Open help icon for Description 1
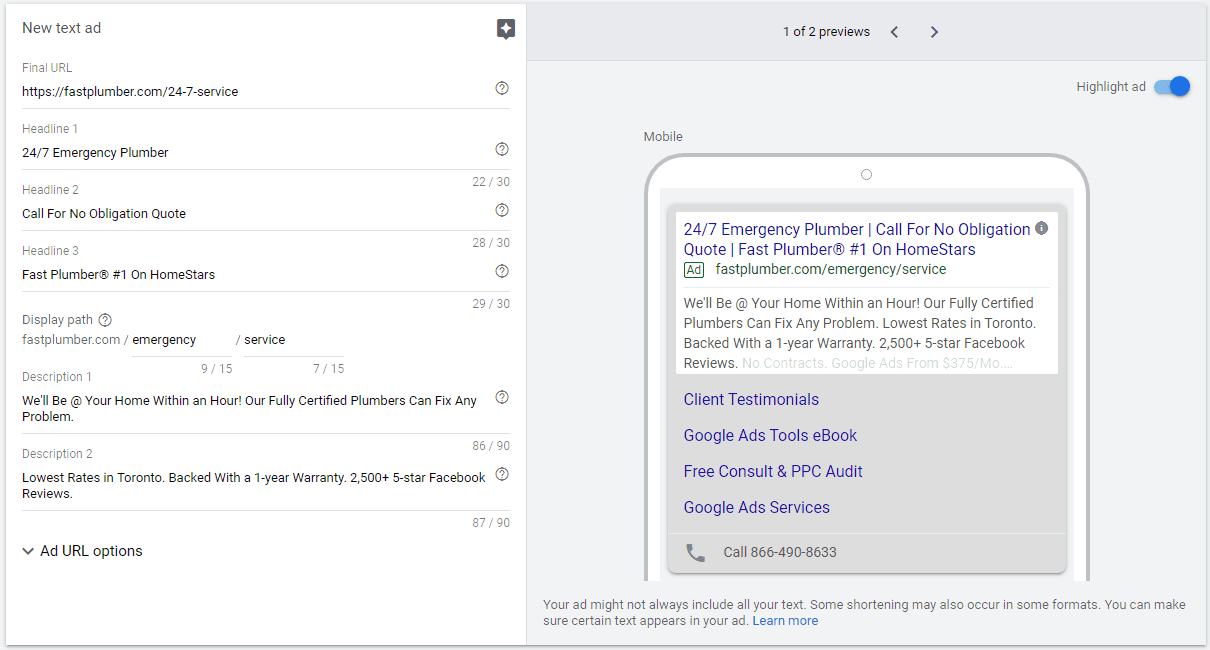1210x650 pixels. coord(502,397)
